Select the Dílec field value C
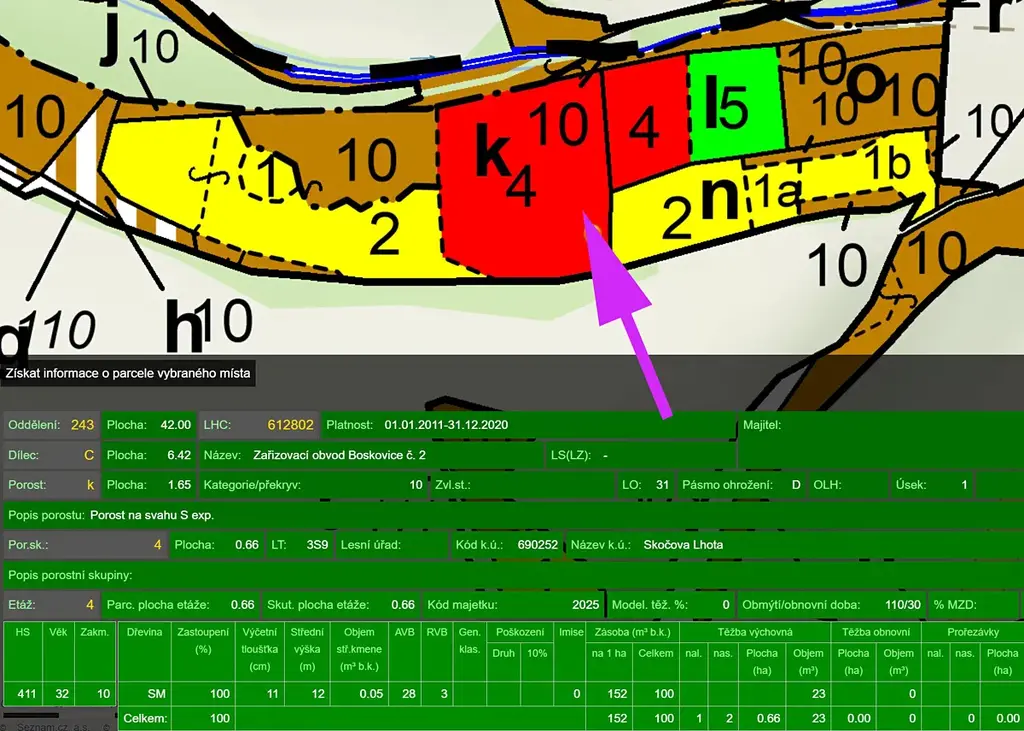This screenshot has height=731, width=1024. tap(88, 455)
